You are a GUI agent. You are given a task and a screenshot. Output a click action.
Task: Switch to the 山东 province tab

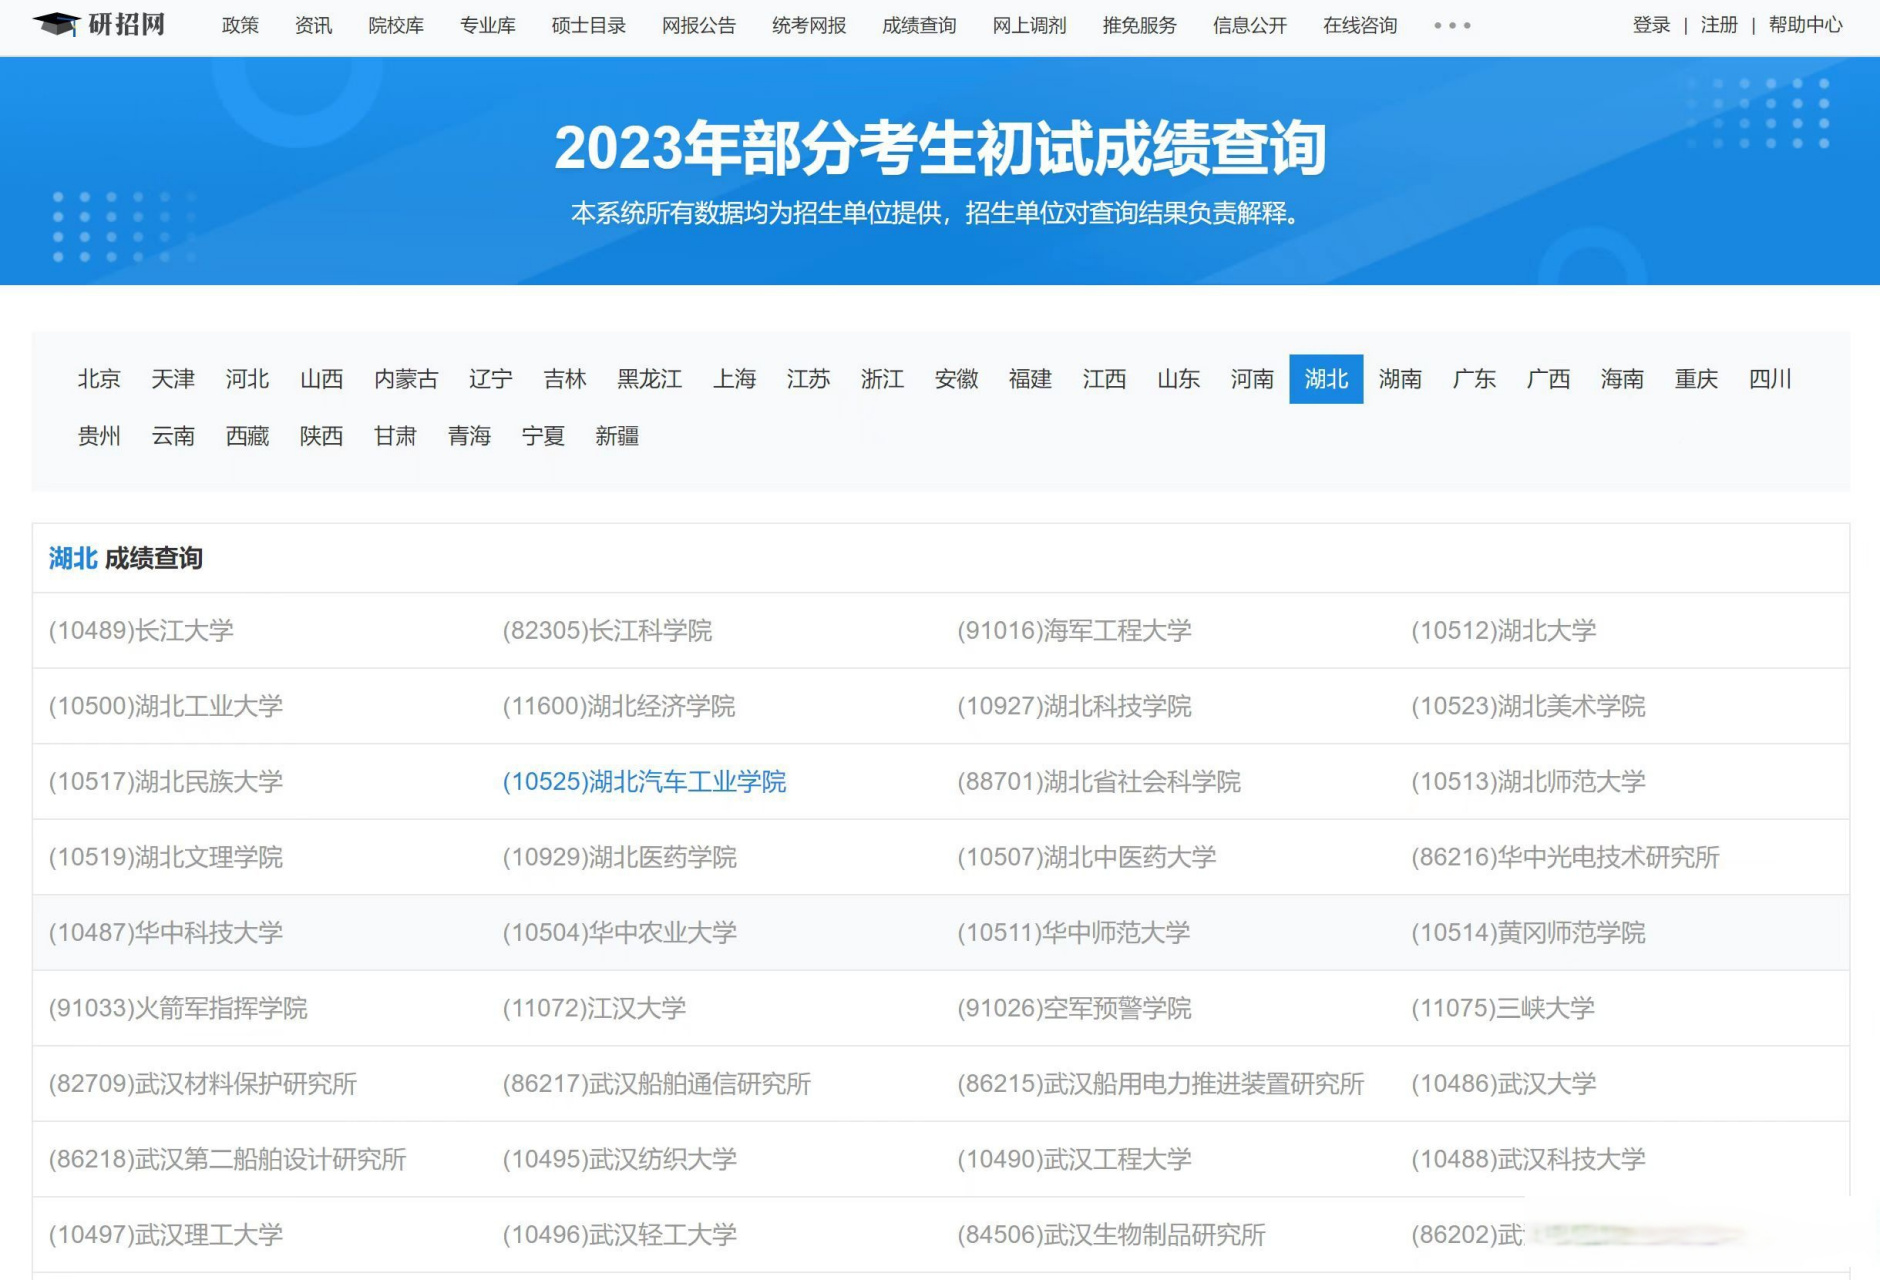[x=1178, y=379]
